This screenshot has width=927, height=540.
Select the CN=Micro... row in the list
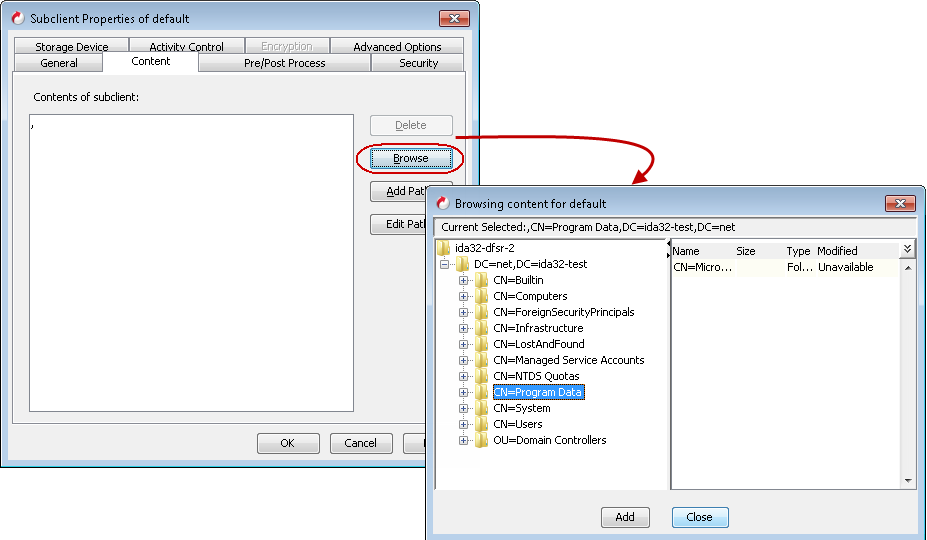click(701, 267)
